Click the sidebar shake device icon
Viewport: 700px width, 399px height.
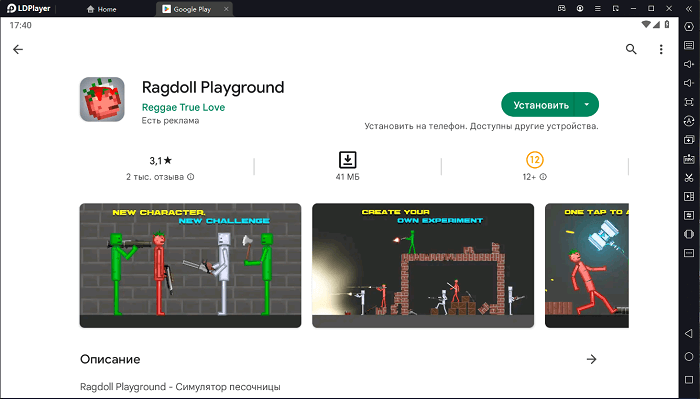(689, 234)
